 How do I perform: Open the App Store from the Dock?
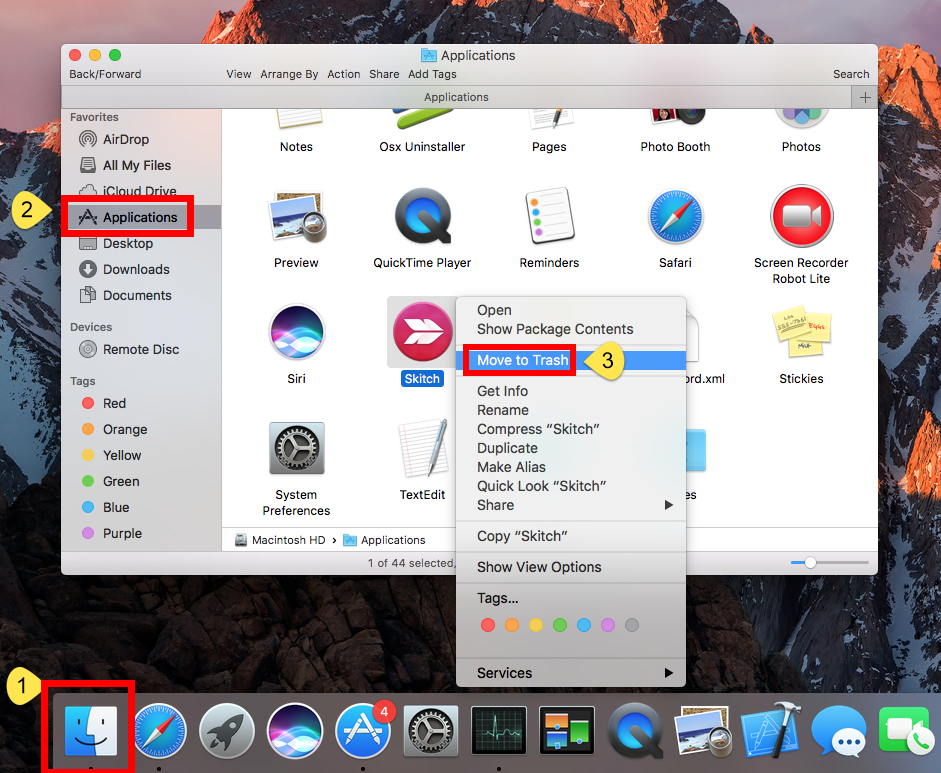click(x=363, y=730)
